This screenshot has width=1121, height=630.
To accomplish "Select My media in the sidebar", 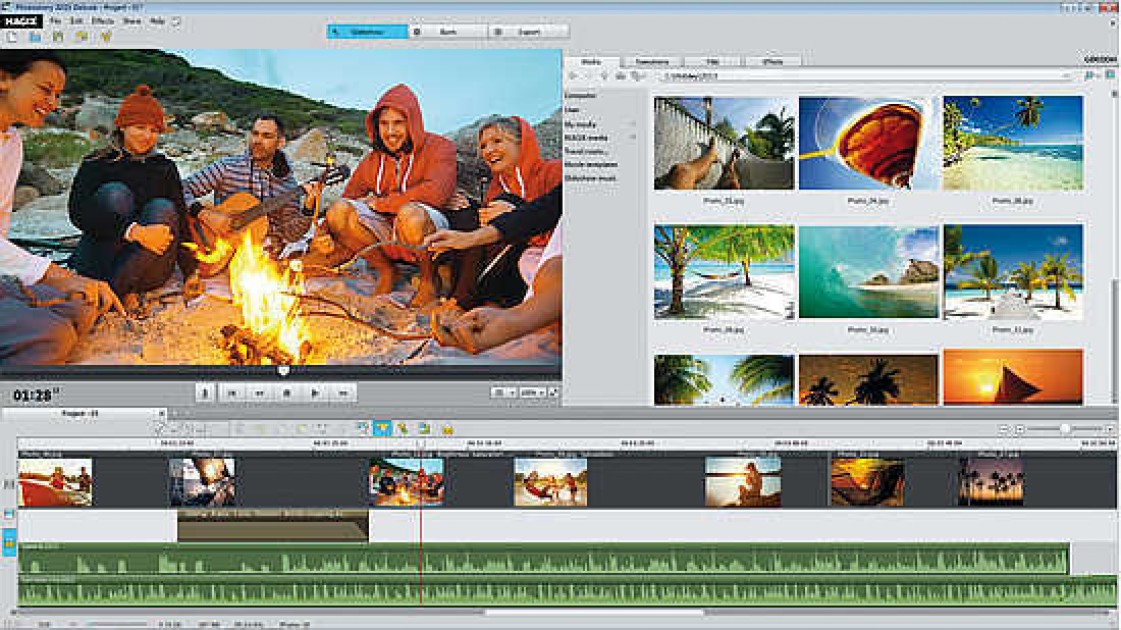I will click(580, 124).
